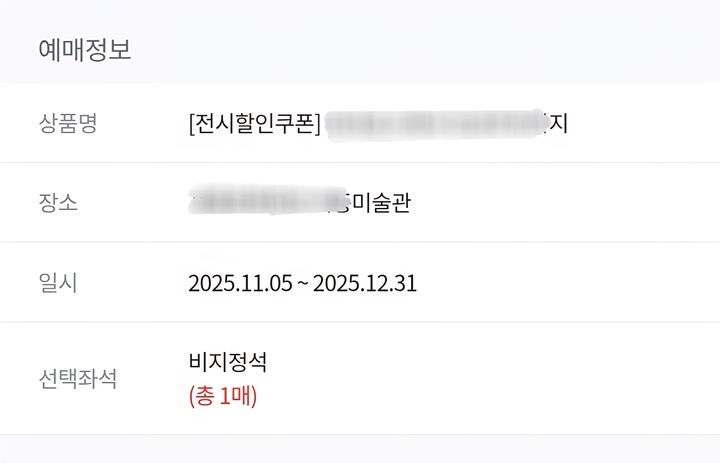The width and height of the screenshot is (720, 463).
Task: Select the 일시 row label
Action: (57, 283)
